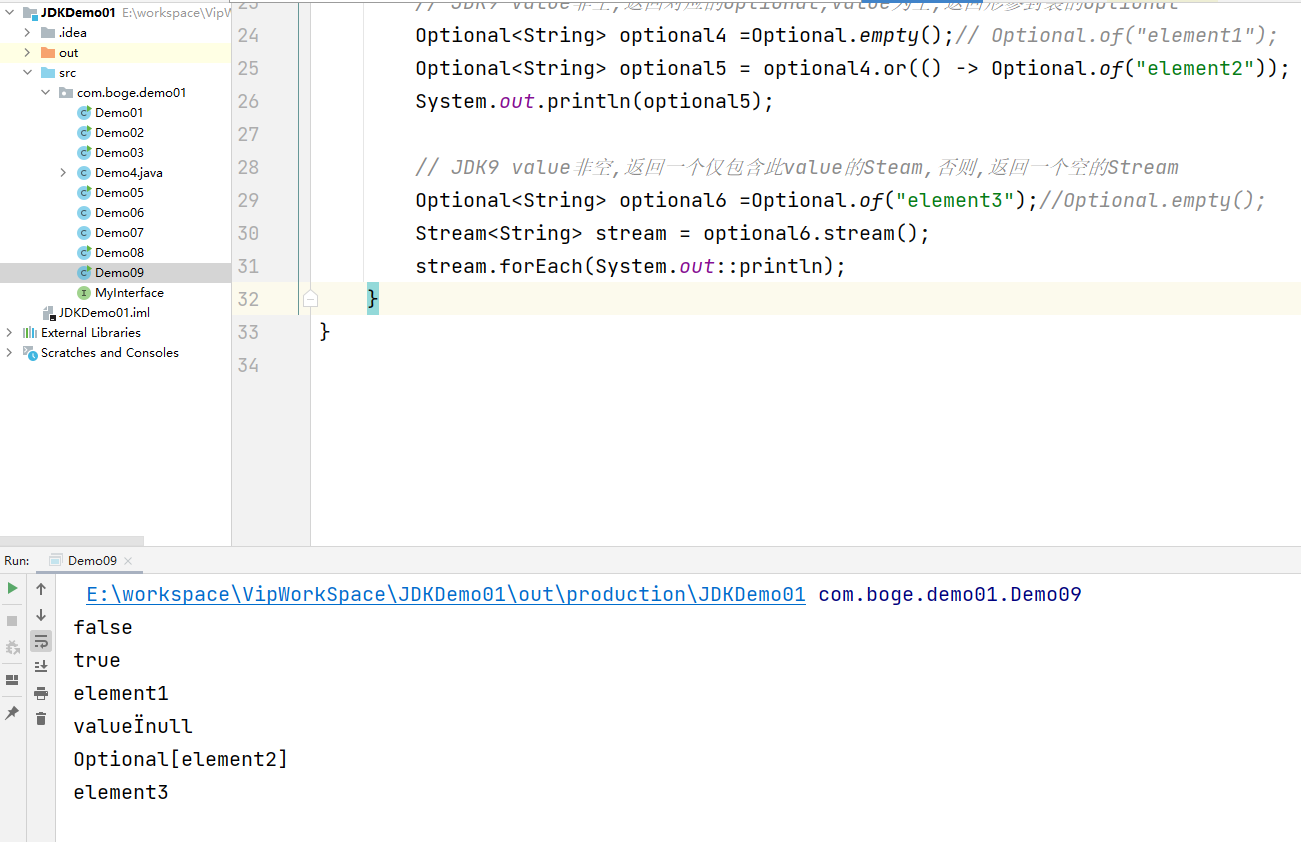This screenshot has width=1301, height=842.
Task: Click optional6.stream() call in code
Action: point(816,233)
